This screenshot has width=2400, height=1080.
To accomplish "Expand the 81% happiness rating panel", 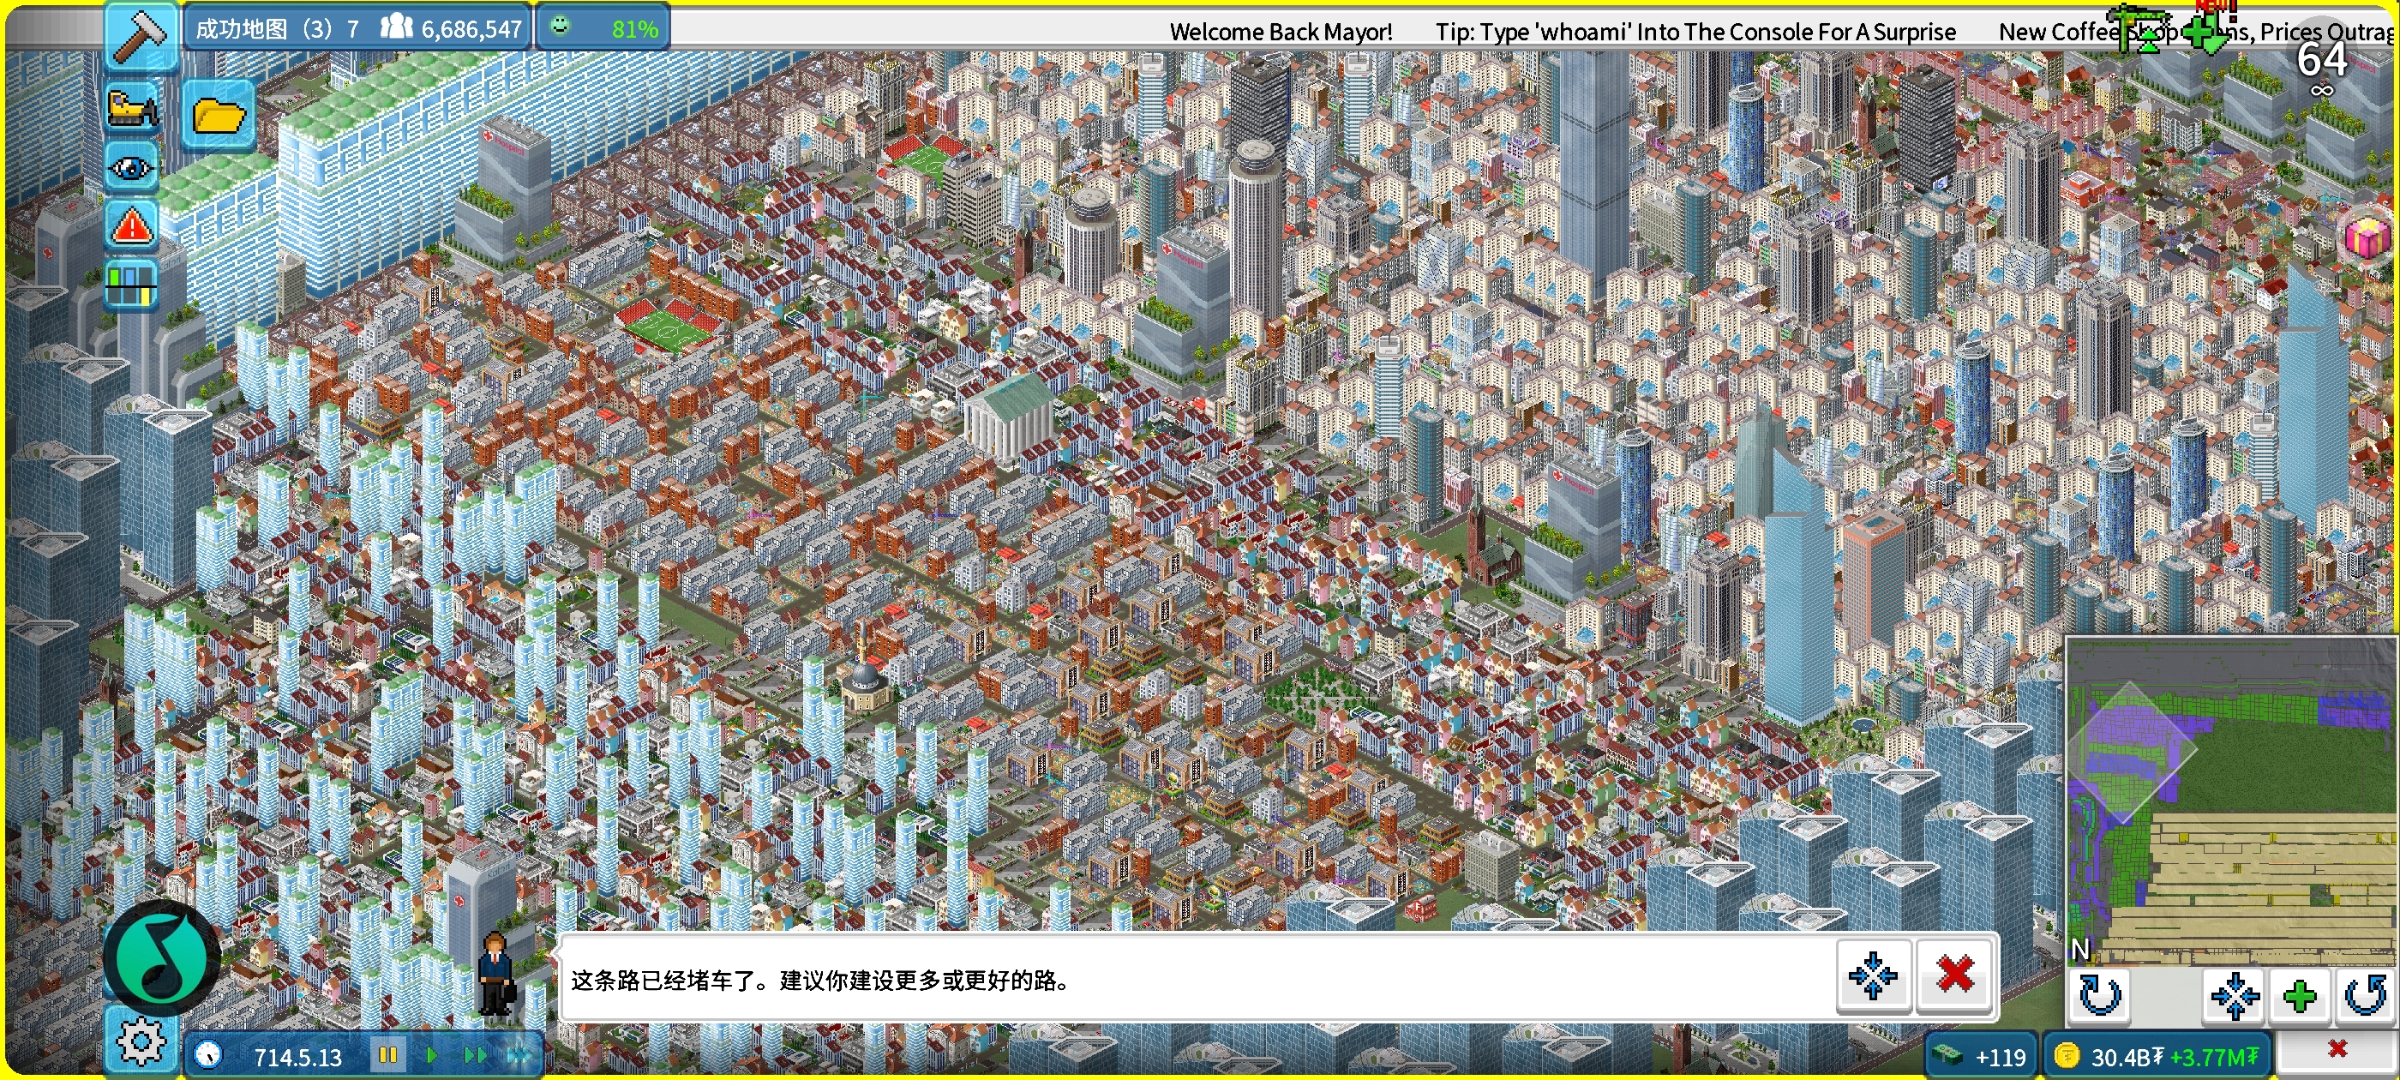I will point(603,28).
